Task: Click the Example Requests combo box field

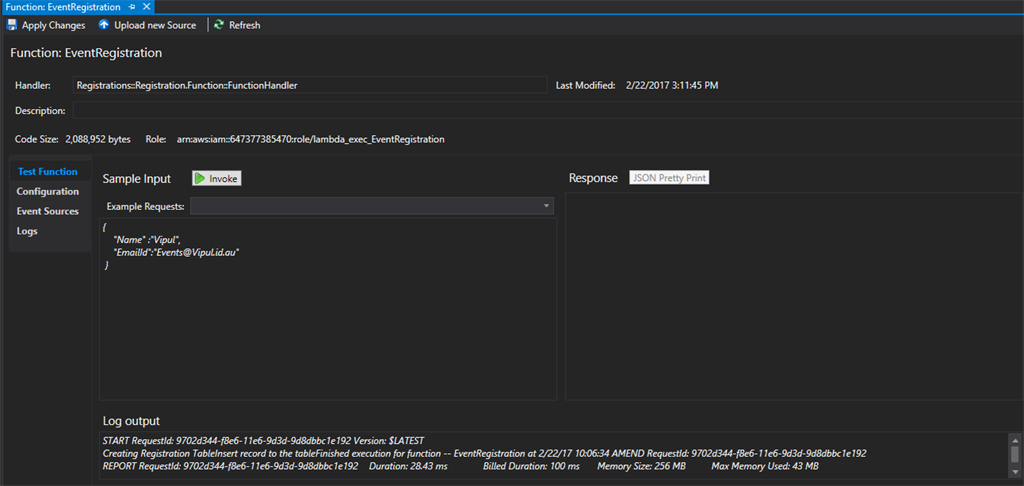Action: [x=372, y=206]
